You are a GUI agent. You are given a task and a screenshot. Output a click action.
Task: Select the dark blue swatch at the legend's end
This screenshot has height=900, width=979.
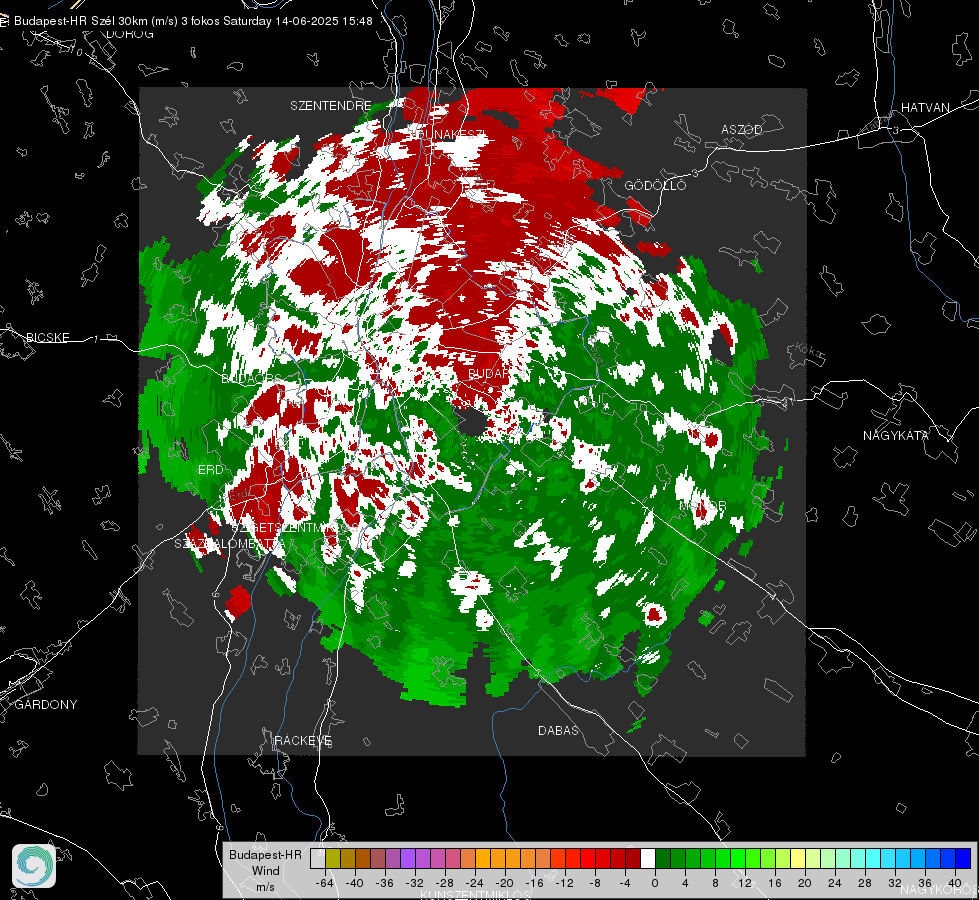[963, 859]
